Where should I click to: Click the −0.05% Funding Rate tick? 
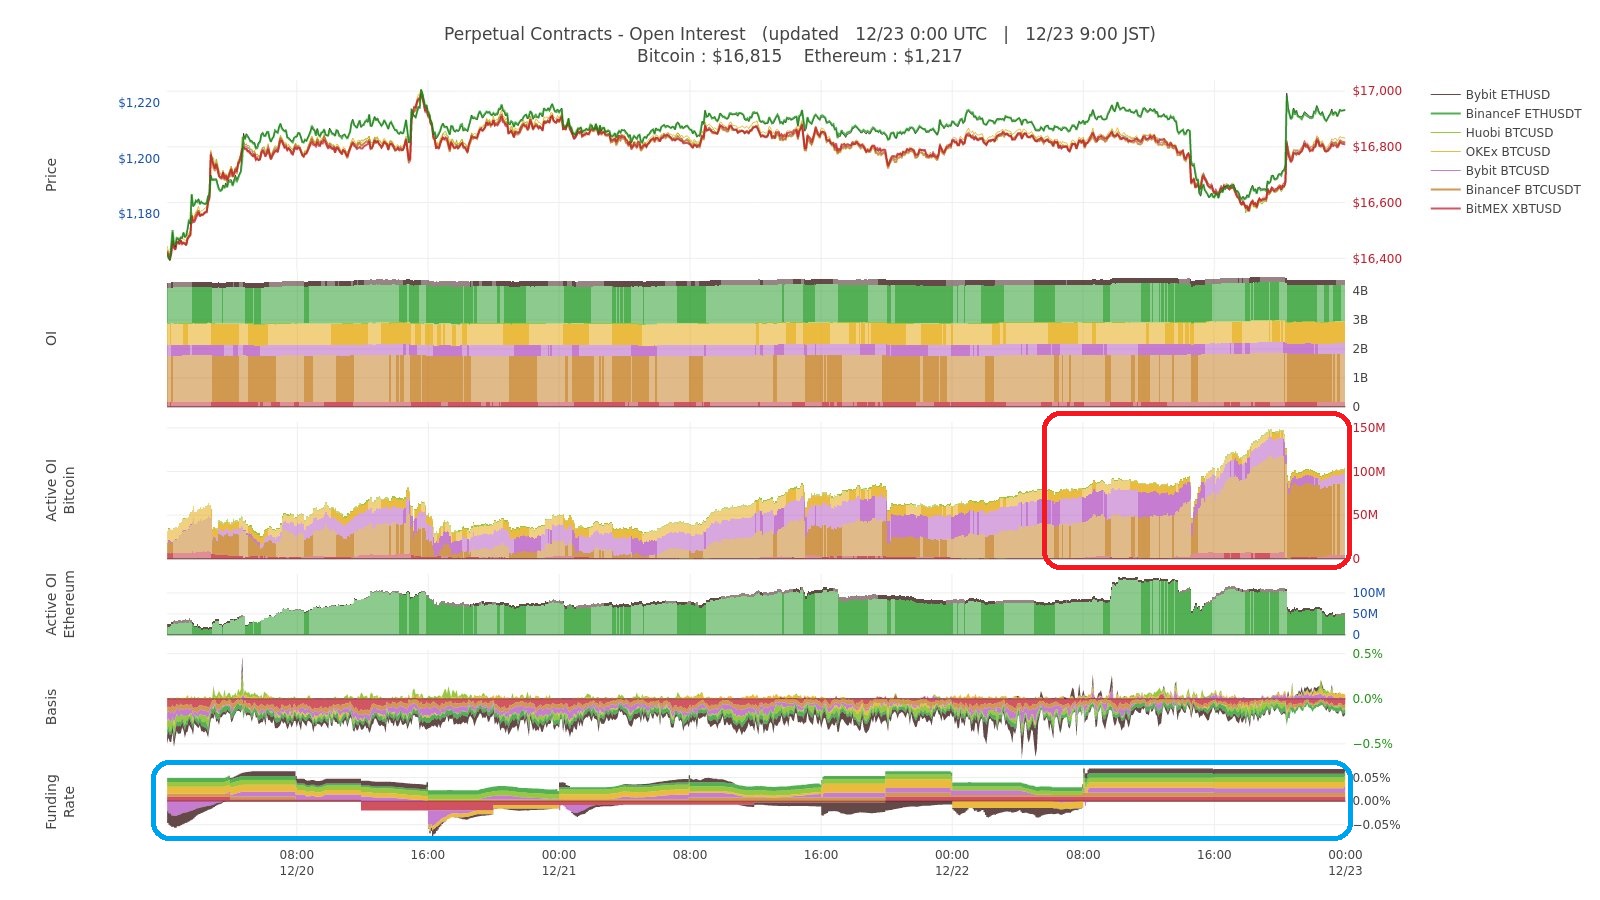(1376, 825)
